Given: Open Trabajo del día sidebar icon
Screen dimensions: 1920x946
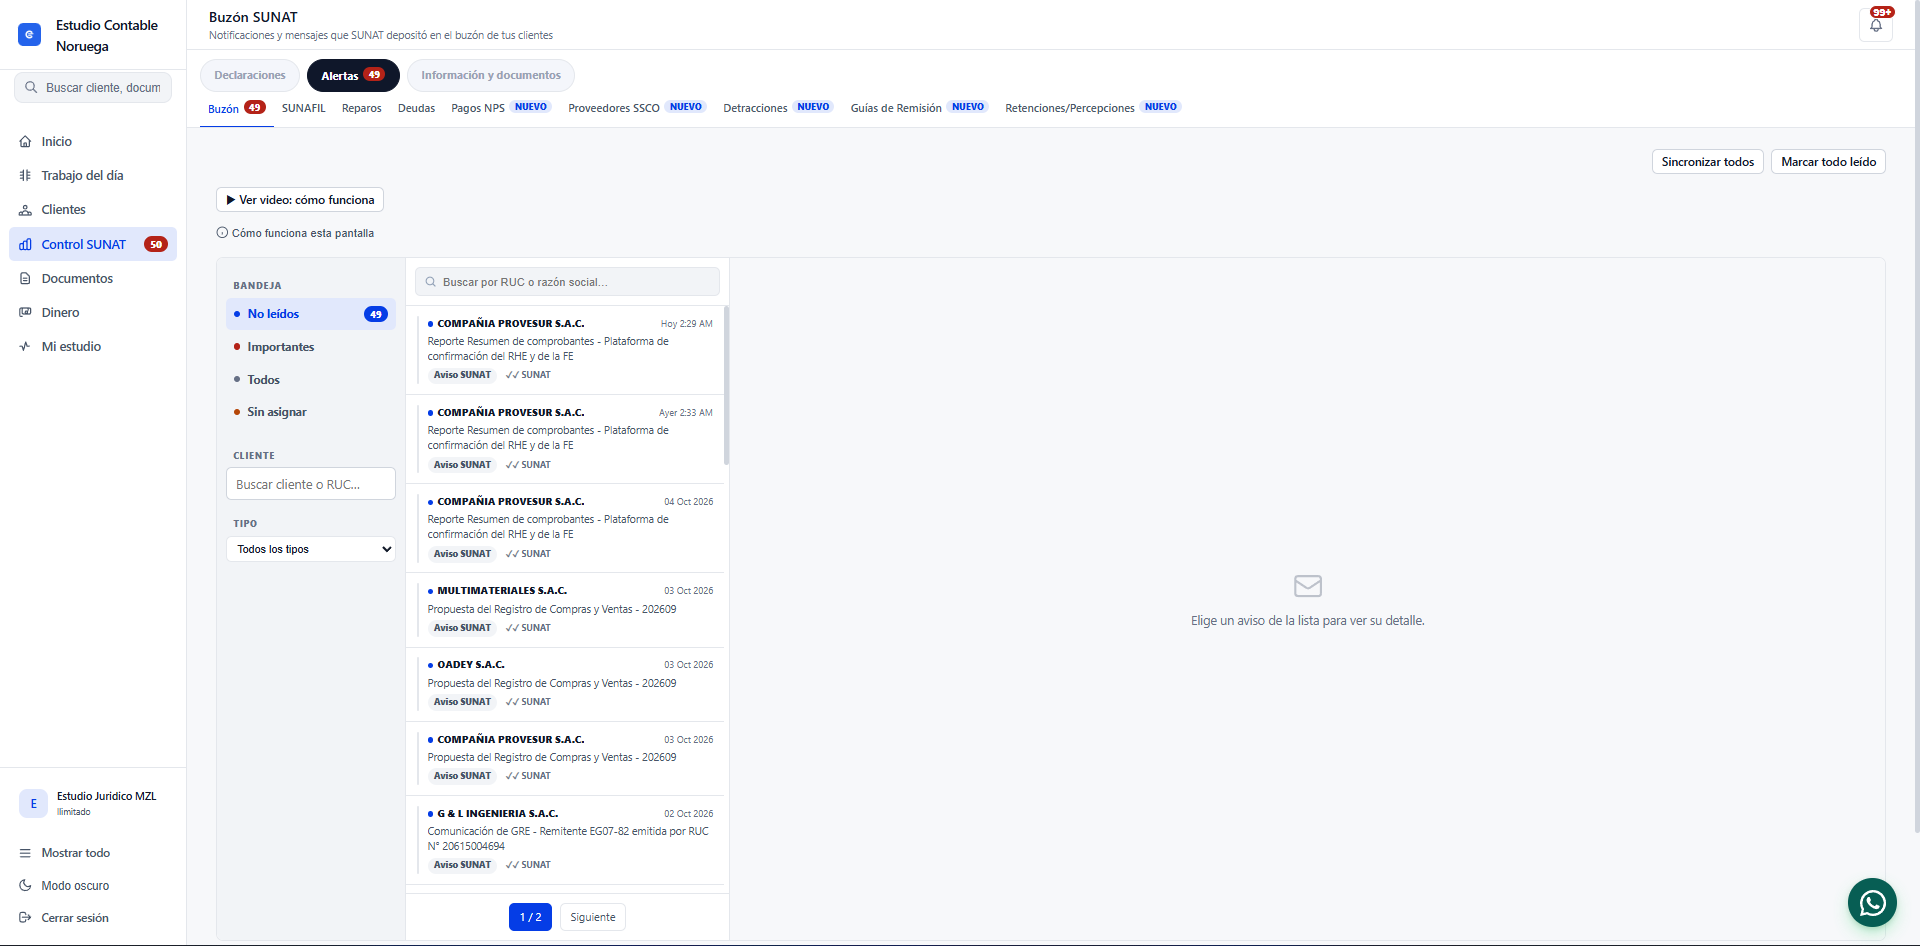Looking at the screenshot, I should (x=25, y=176).
